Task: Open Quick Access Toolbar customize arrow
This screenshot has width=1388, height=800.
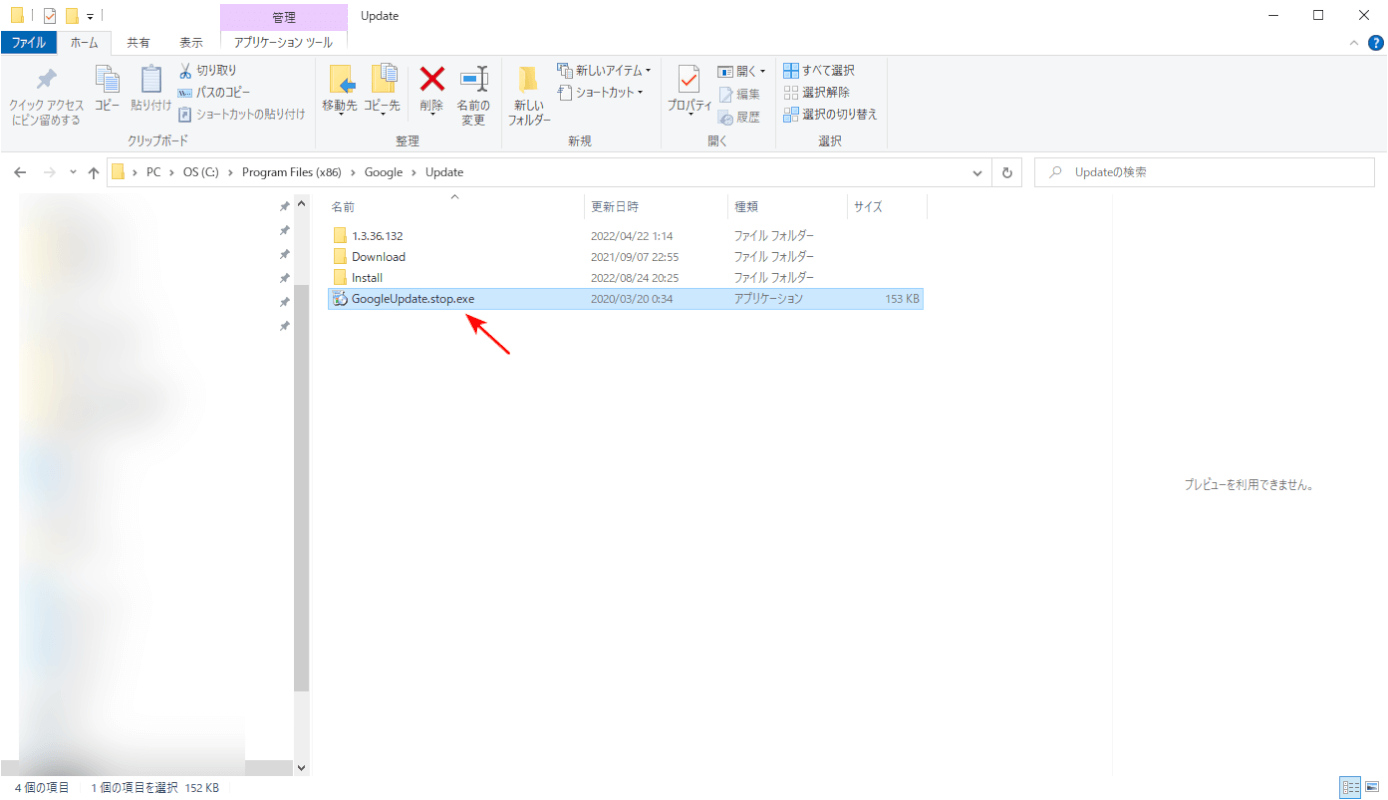Action: coord(91,16)
